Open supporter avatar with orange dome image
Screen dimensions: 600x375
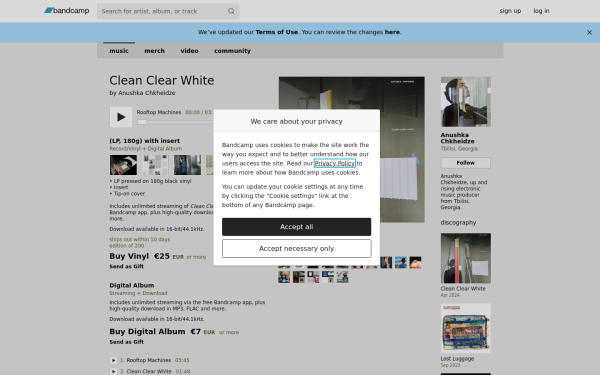(415, 262)
